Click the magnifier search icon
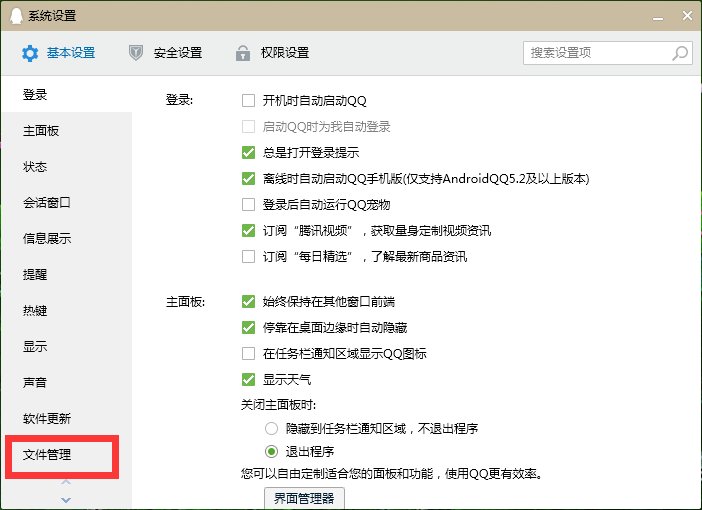 click(680, 53)
